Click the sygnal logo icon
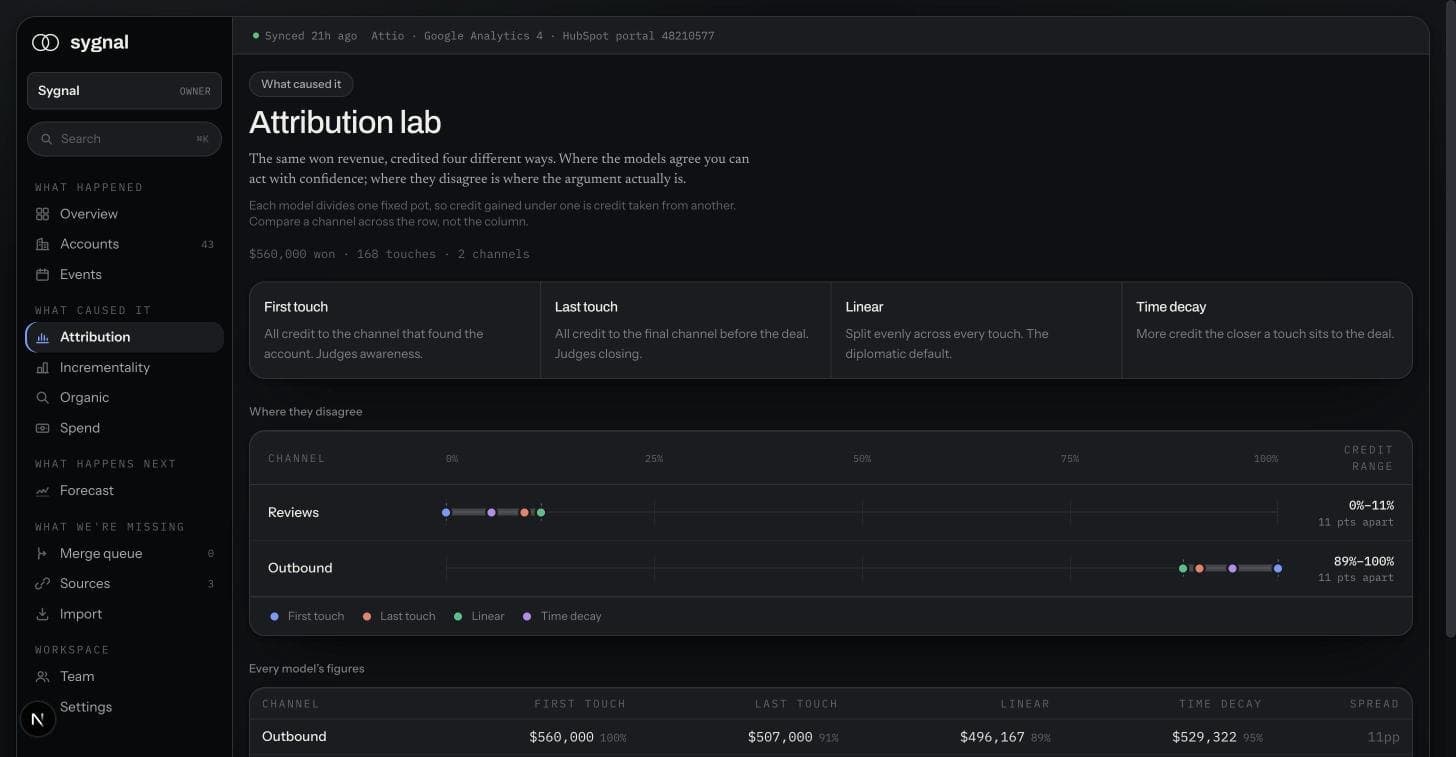1456x757 pixels. pyautogui.click(x=46, y=43)
